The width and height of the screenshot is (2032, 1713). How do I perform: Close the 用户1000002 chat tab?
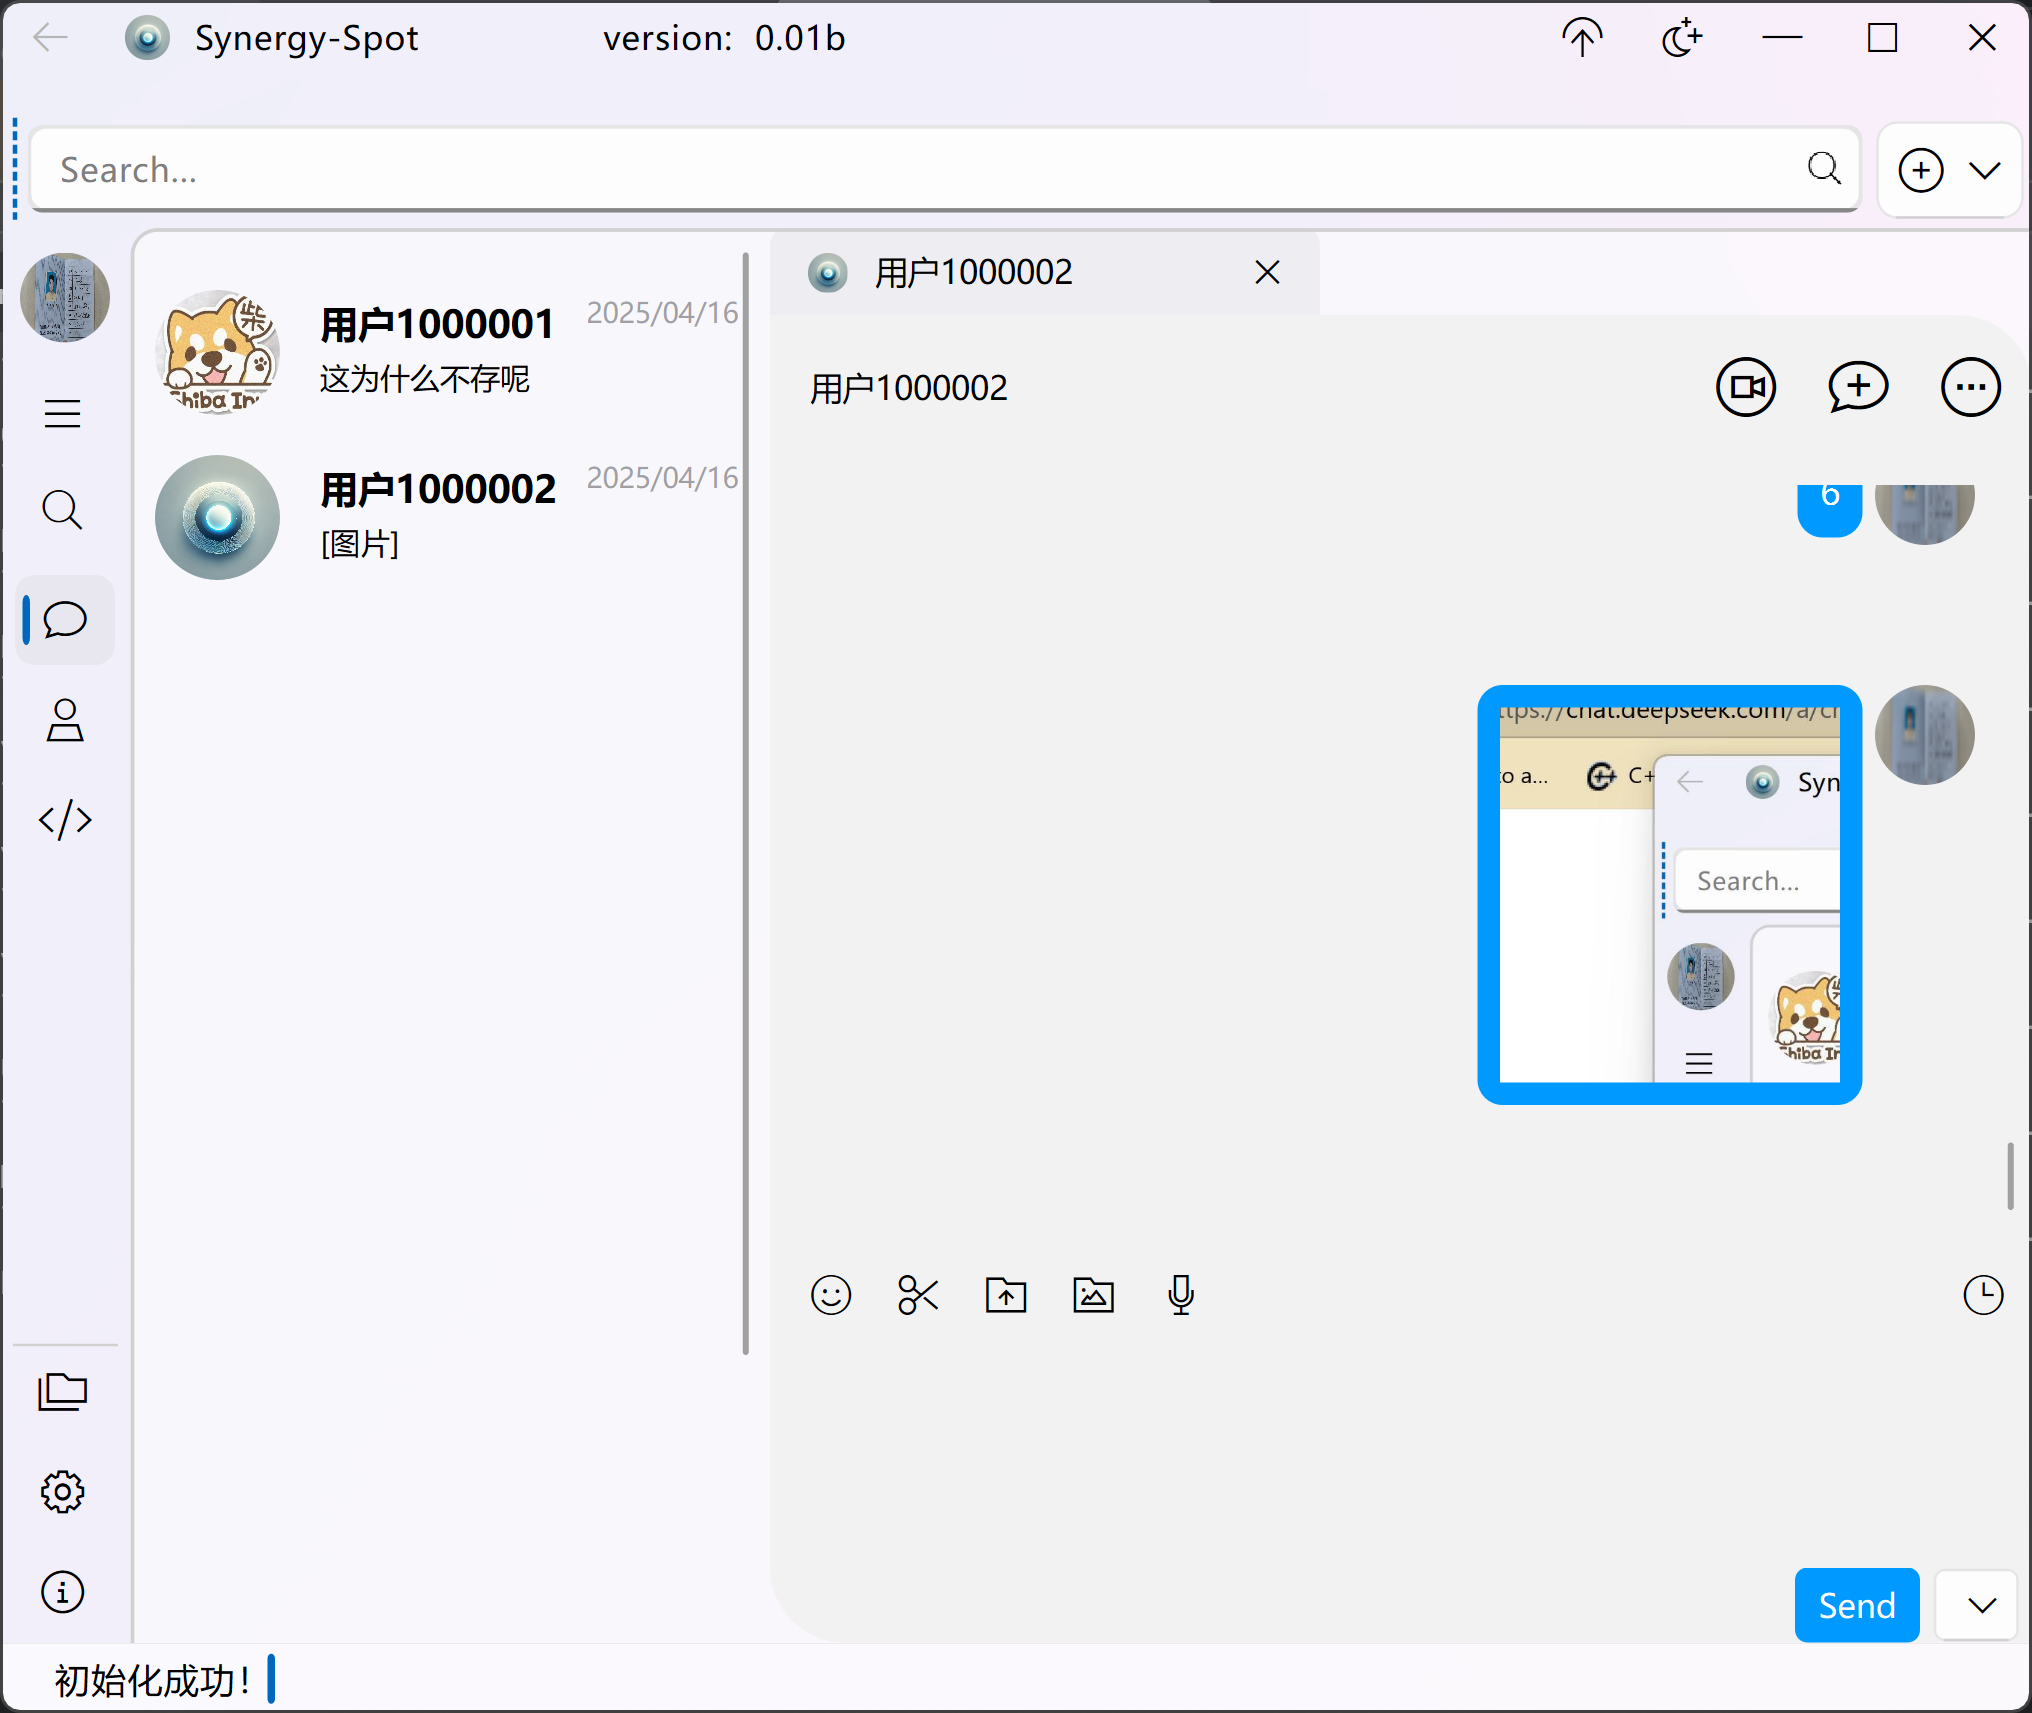pyautogui.click(x=1267, y=272)
